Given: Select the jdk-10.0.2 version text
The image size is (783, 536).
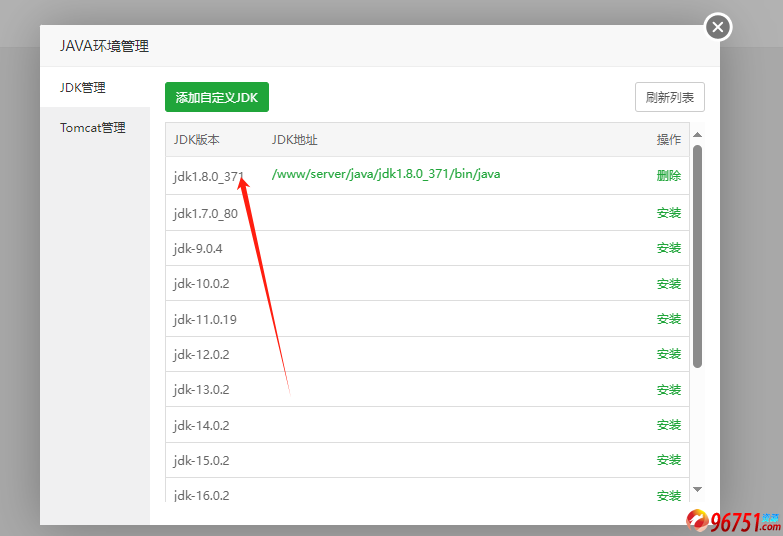Looking at the screenshot, I should (201, 284).
